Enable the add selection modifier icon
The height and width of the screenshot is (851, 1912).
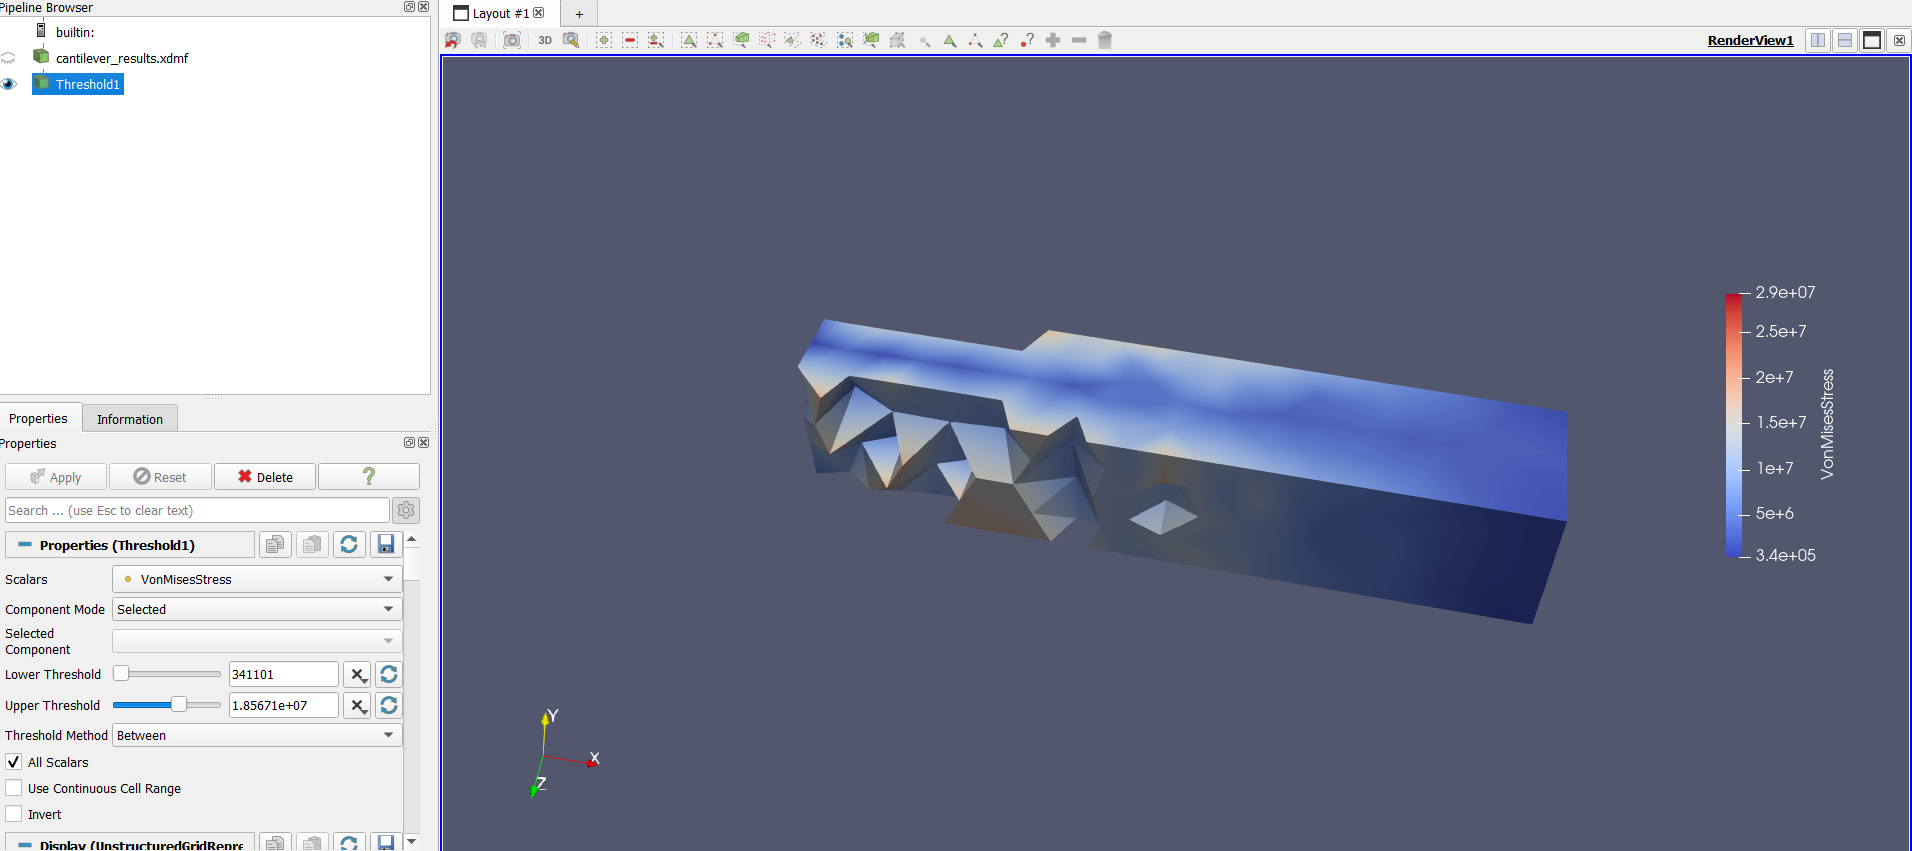point(604,40)
